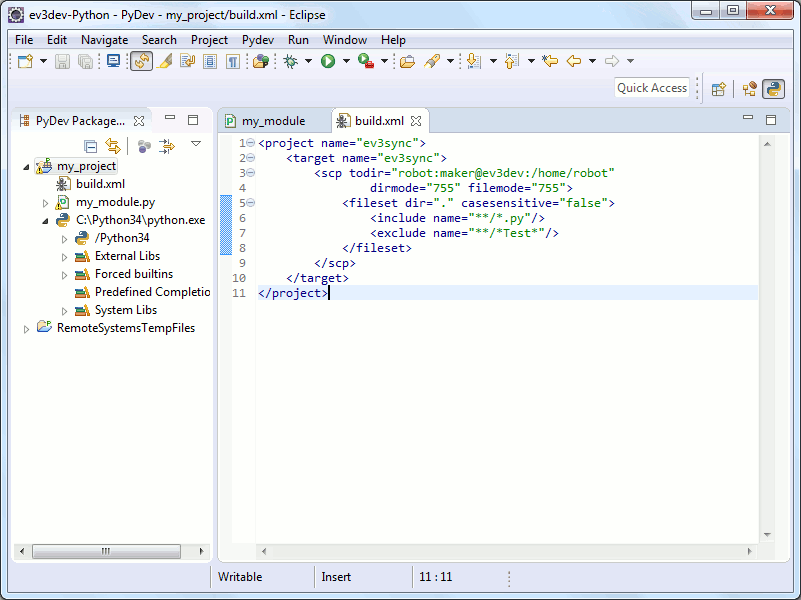Open the Project menu
Image resolution: width=801 pixels, height=600 pixels.
click(x=209, y=40)
